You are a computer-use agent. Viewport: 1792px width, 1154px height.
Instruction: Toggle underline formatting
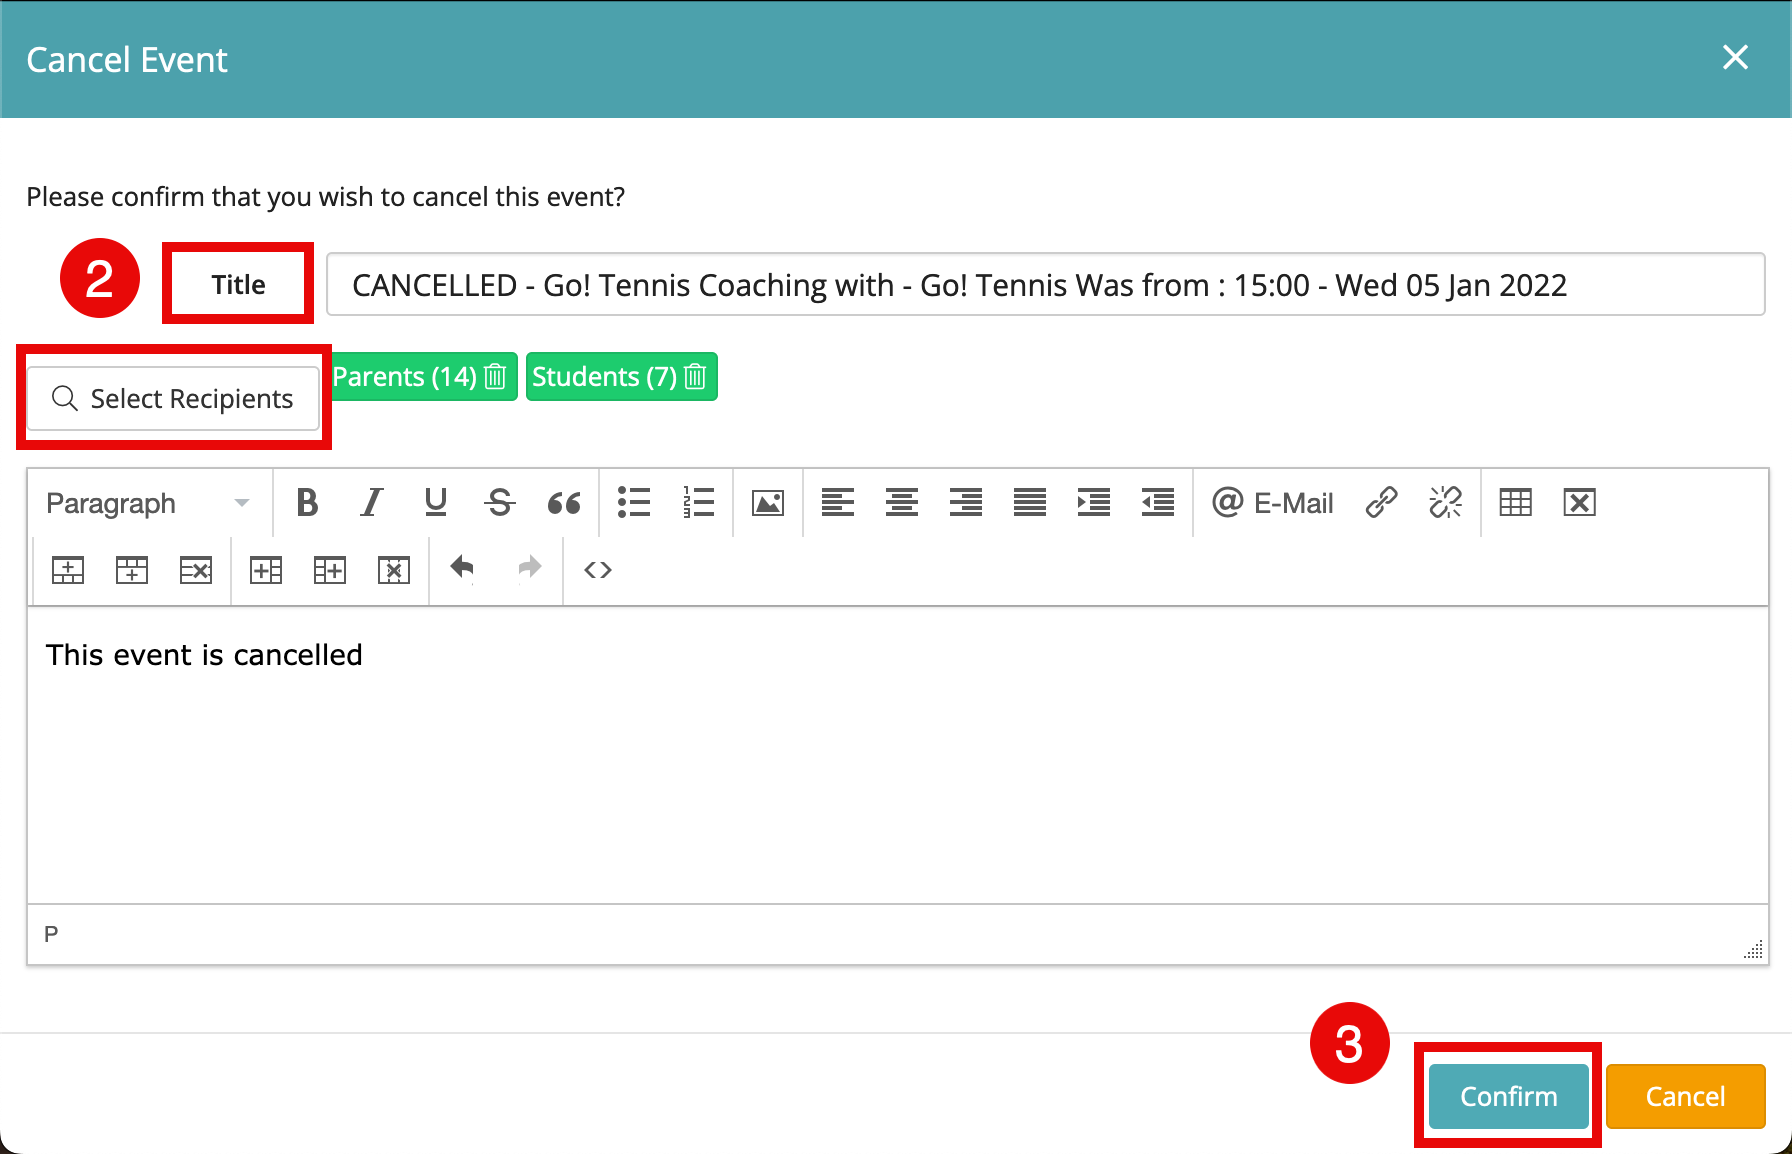click(435, 502)
